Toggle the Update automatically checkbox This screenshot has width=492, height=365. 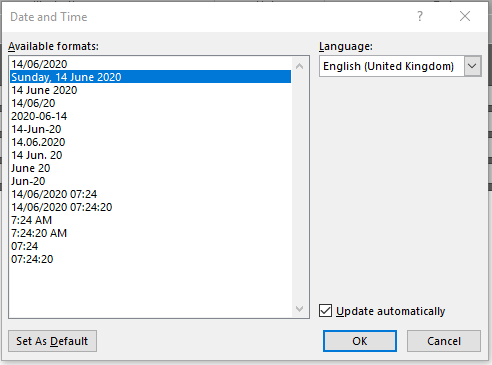(x=325, y=311)
